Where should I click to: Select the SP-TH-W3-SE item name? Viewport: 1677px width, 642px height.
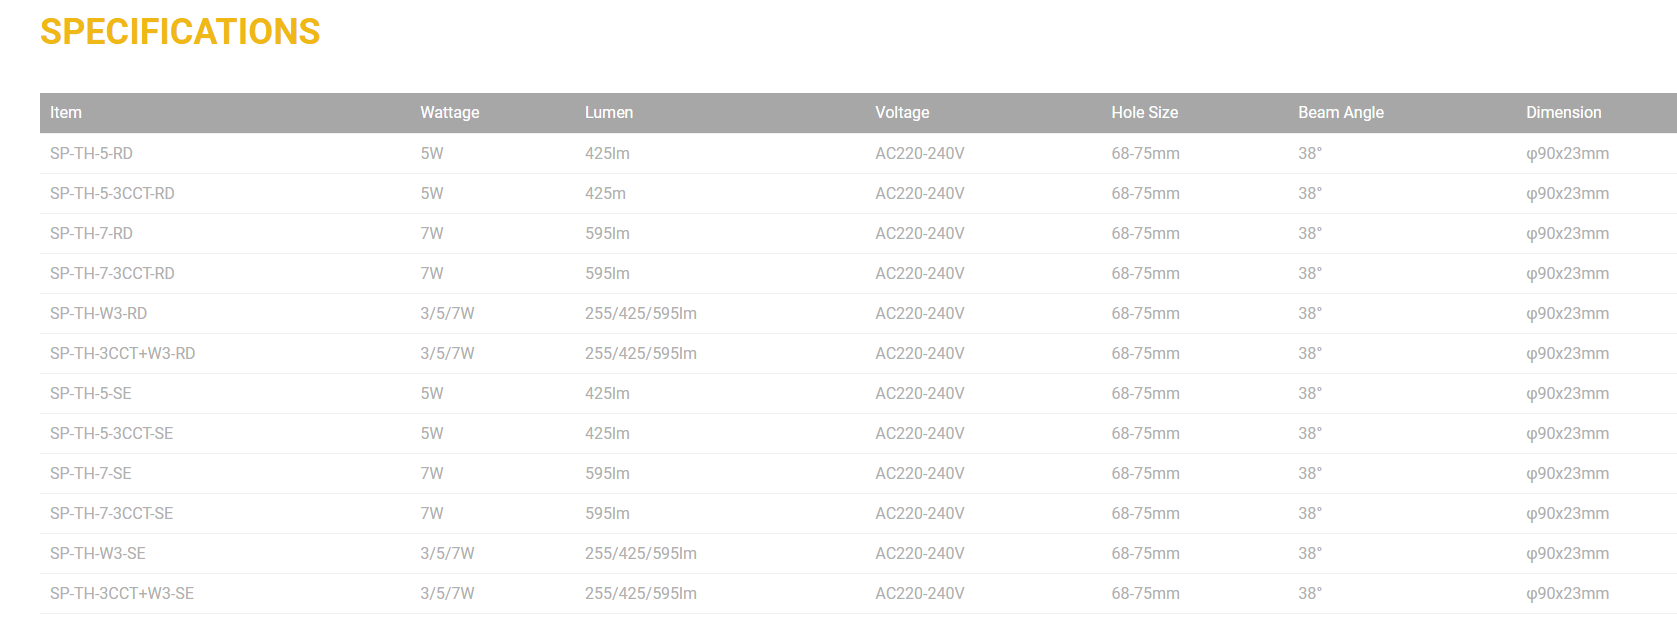click(x=97, y=554)
